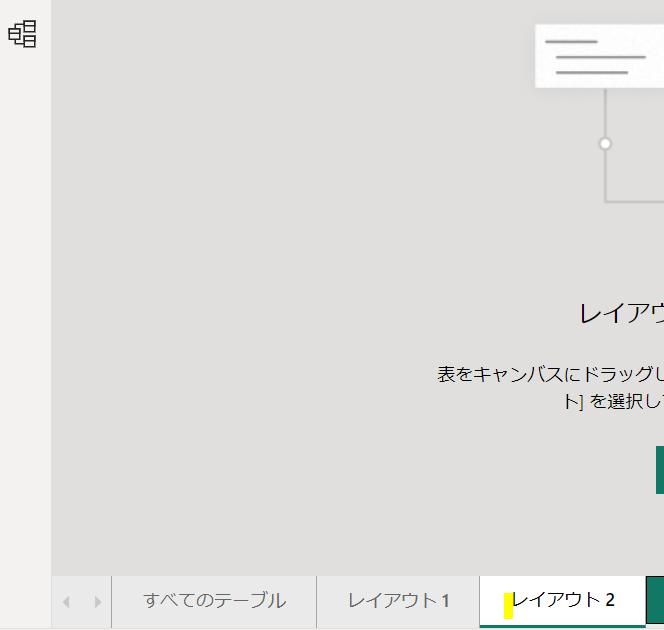Click the green underline beneath レイアウト 2 tab
664x630 pixels.
coord(562,625)
